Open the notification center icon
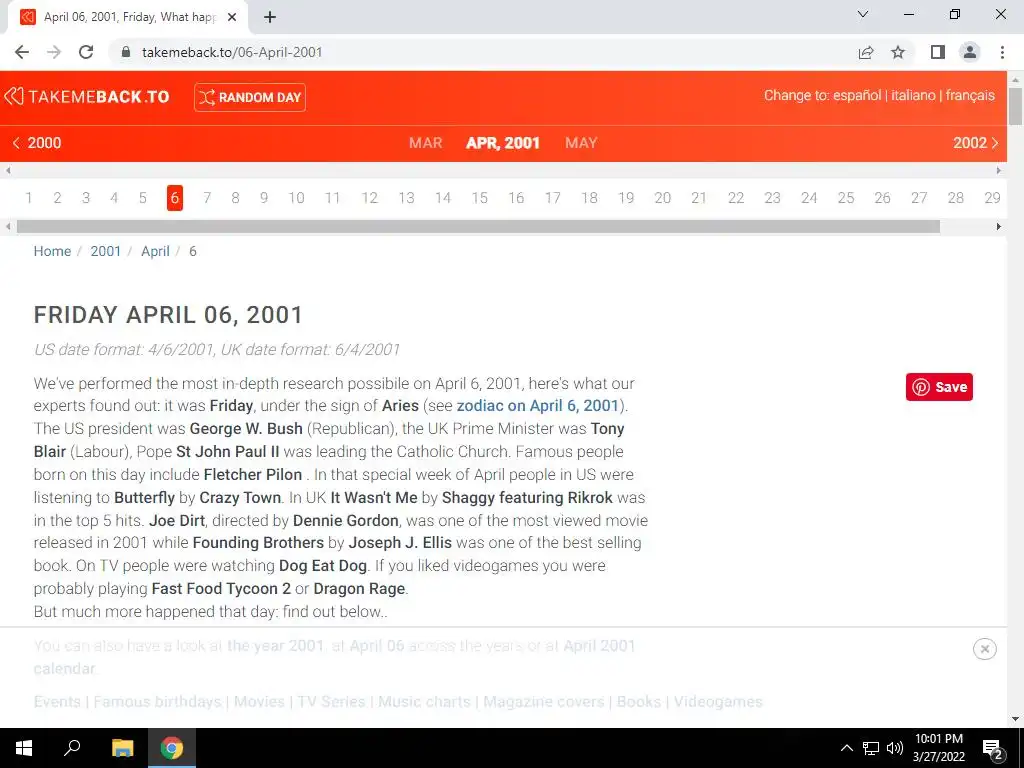 point(993,749)
